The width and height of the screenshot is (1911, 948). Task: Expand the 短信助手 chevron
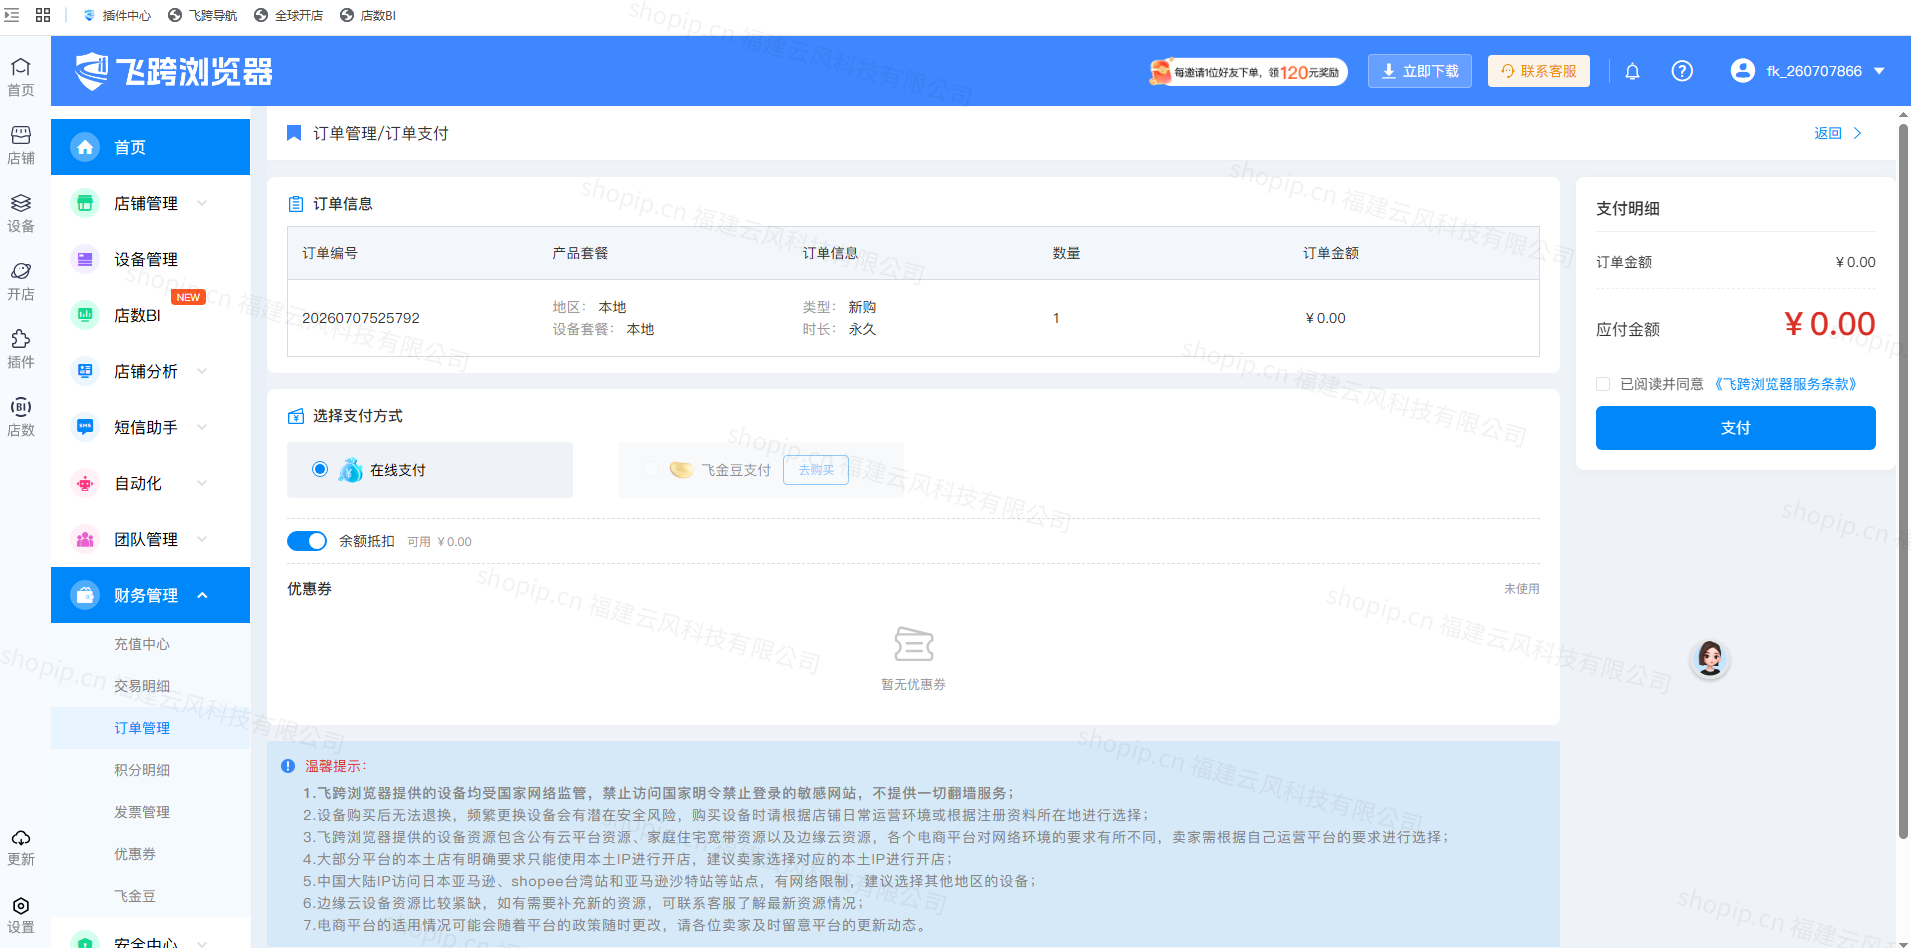(x=202, y=427)
